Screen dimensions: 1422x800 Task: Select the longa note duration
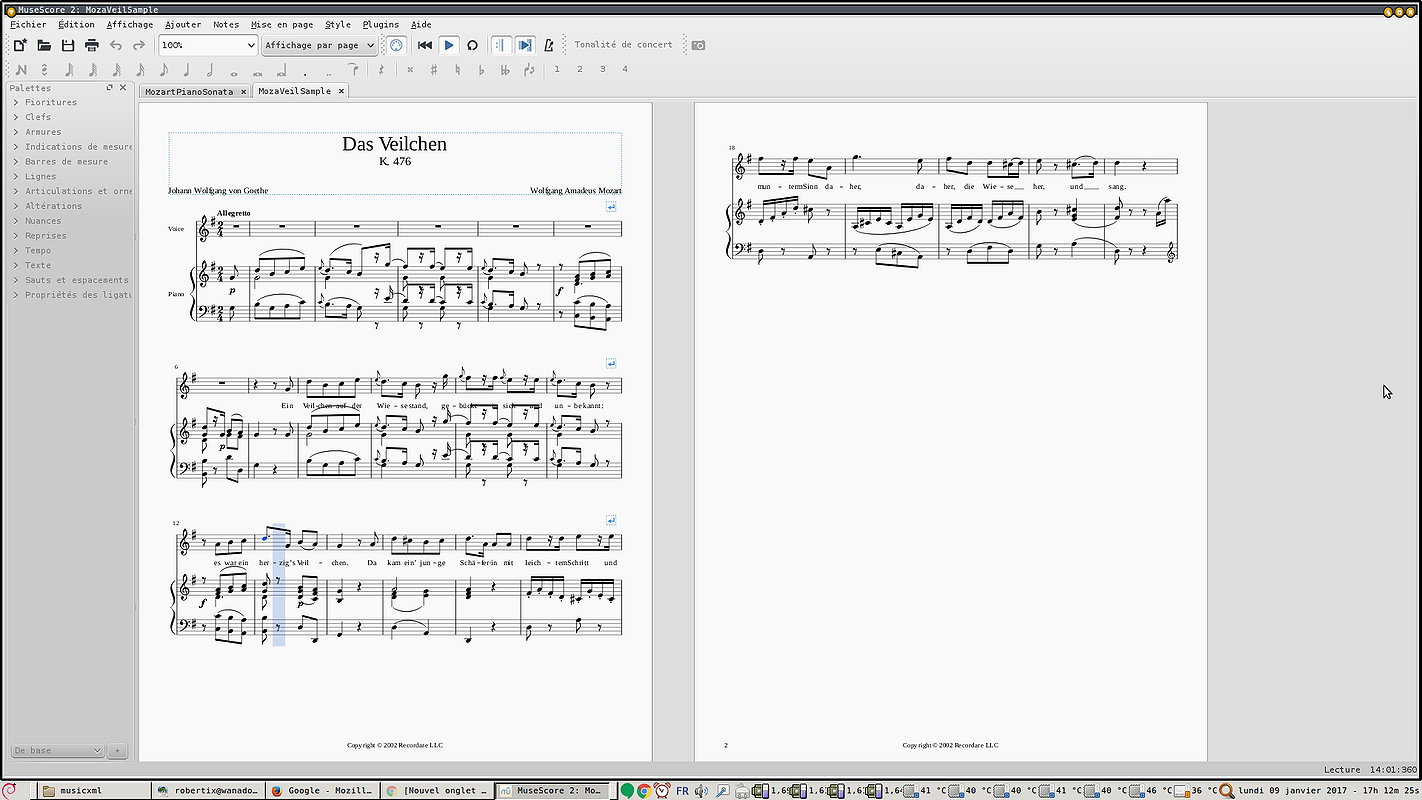[x=282, y=70]
